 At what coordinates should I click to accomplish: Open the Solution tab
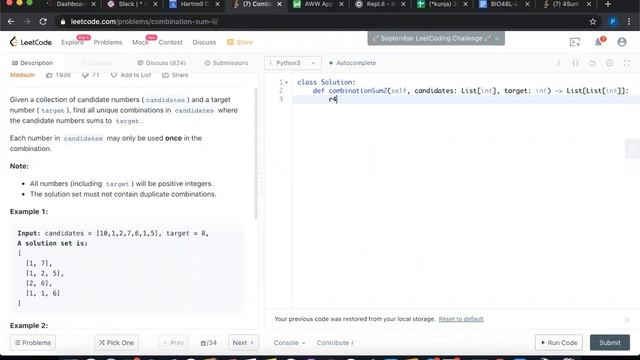click(97, 63)
